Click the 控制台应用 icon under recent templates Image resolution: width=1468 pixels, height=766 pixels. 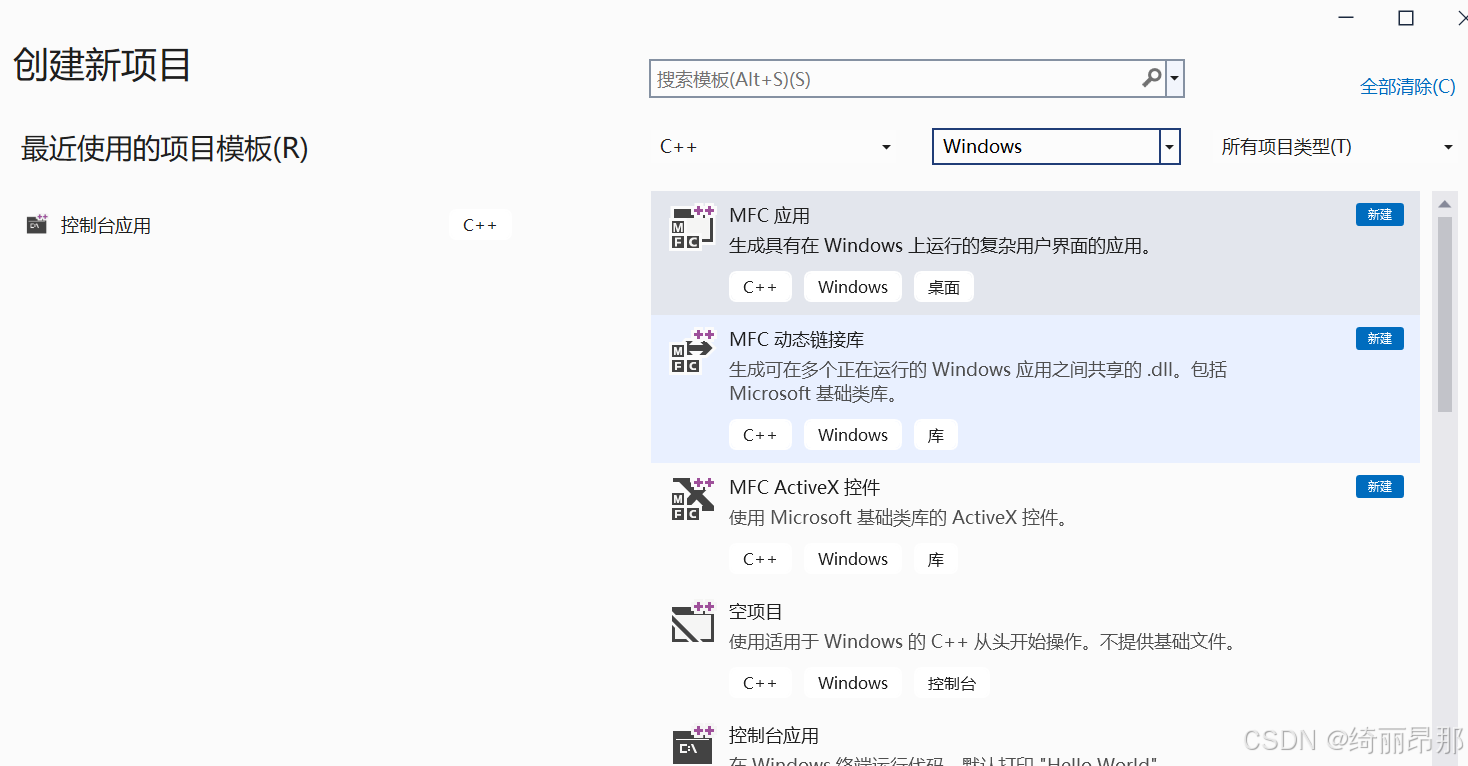(x=37, y=225)
